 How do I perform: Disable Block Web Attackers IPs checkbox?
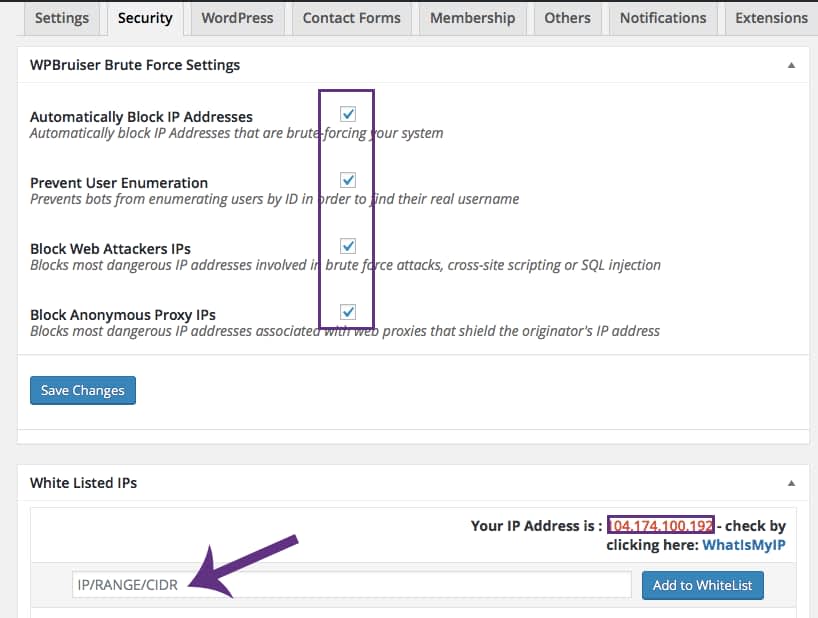pyautogui.click(x=348, y=245)
